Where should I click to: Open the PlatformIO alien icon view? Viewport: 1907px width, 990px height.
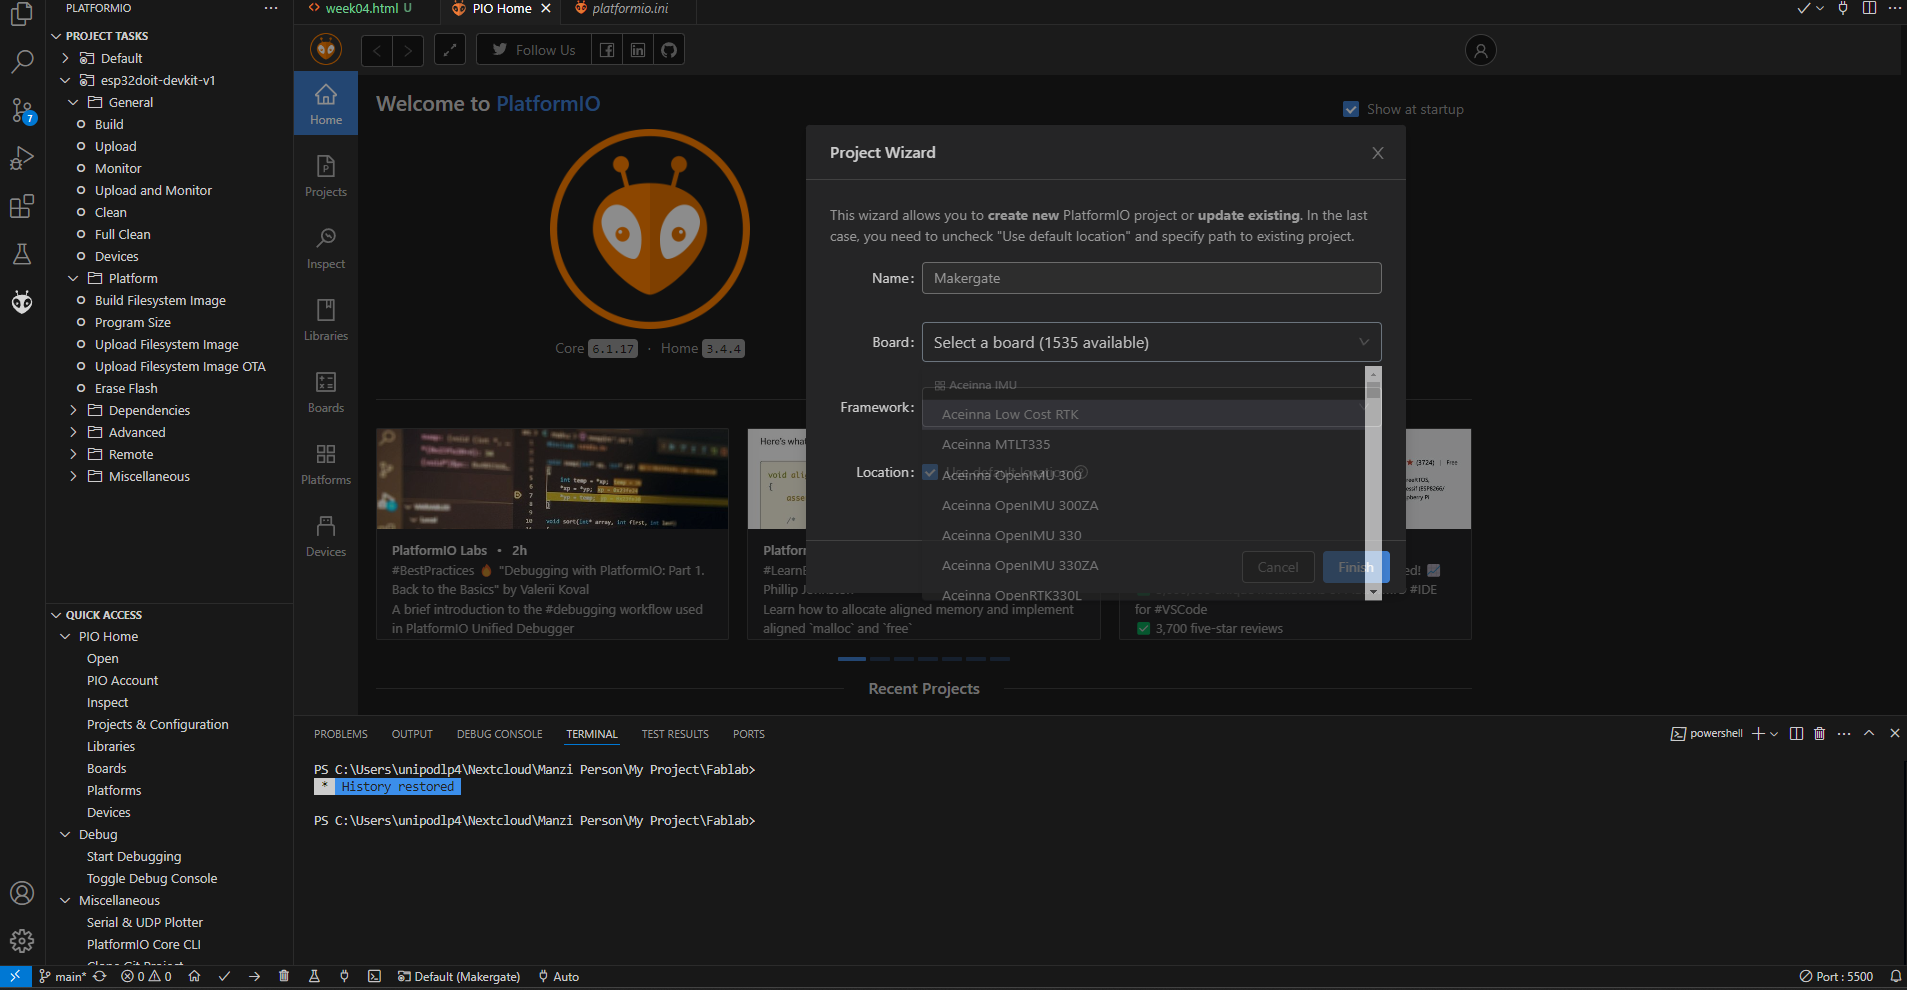point(22,302)
